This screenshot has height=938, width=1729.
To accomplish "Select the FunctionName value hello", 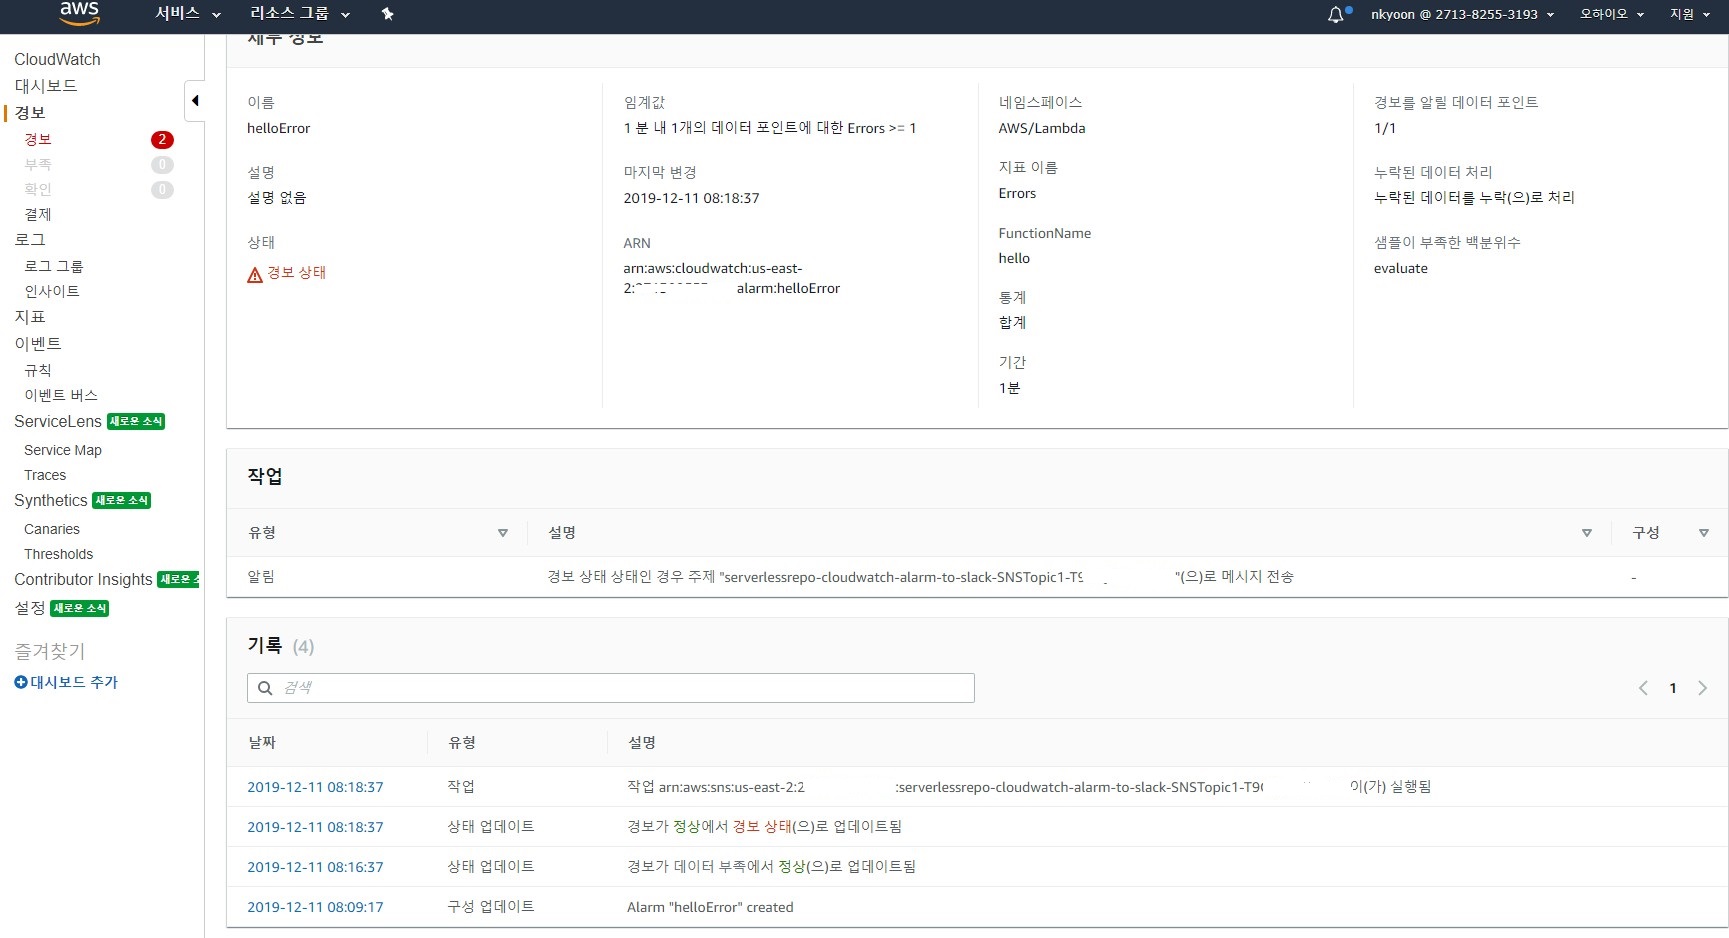I will (1014, 258).
